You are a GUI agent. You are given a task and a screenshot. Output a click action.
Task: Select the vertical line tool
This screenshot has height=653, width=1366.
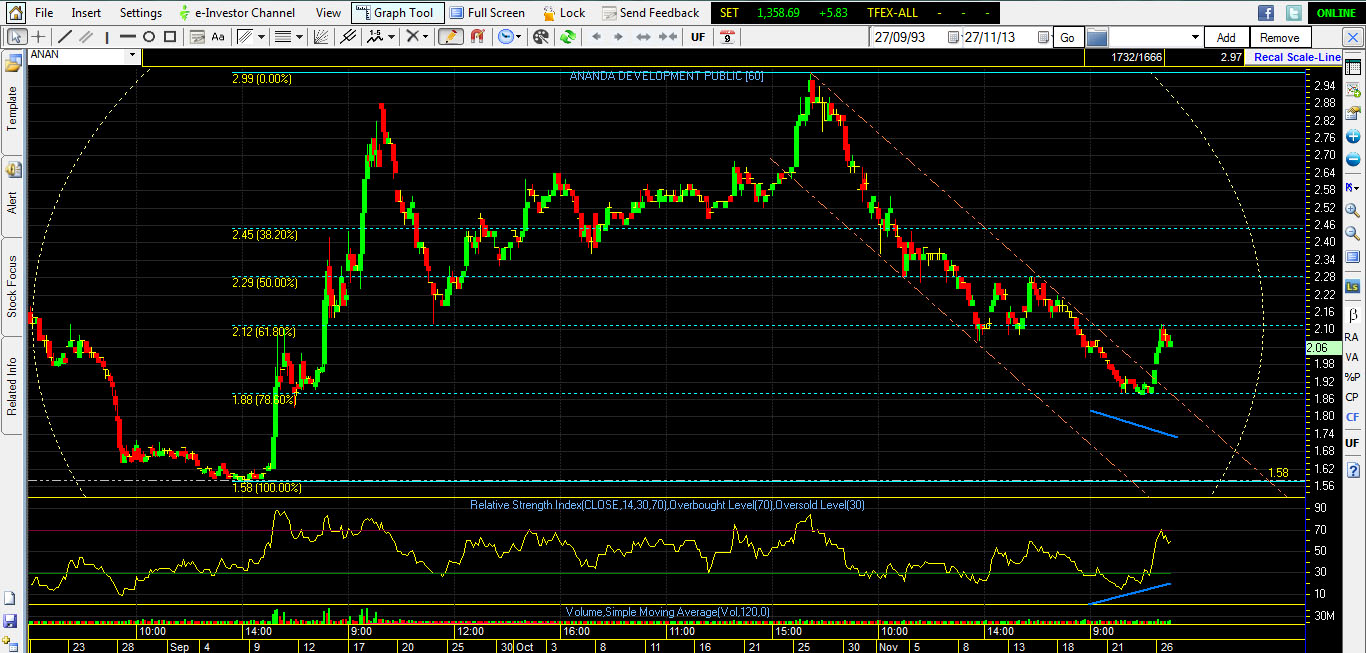point(105,37)
